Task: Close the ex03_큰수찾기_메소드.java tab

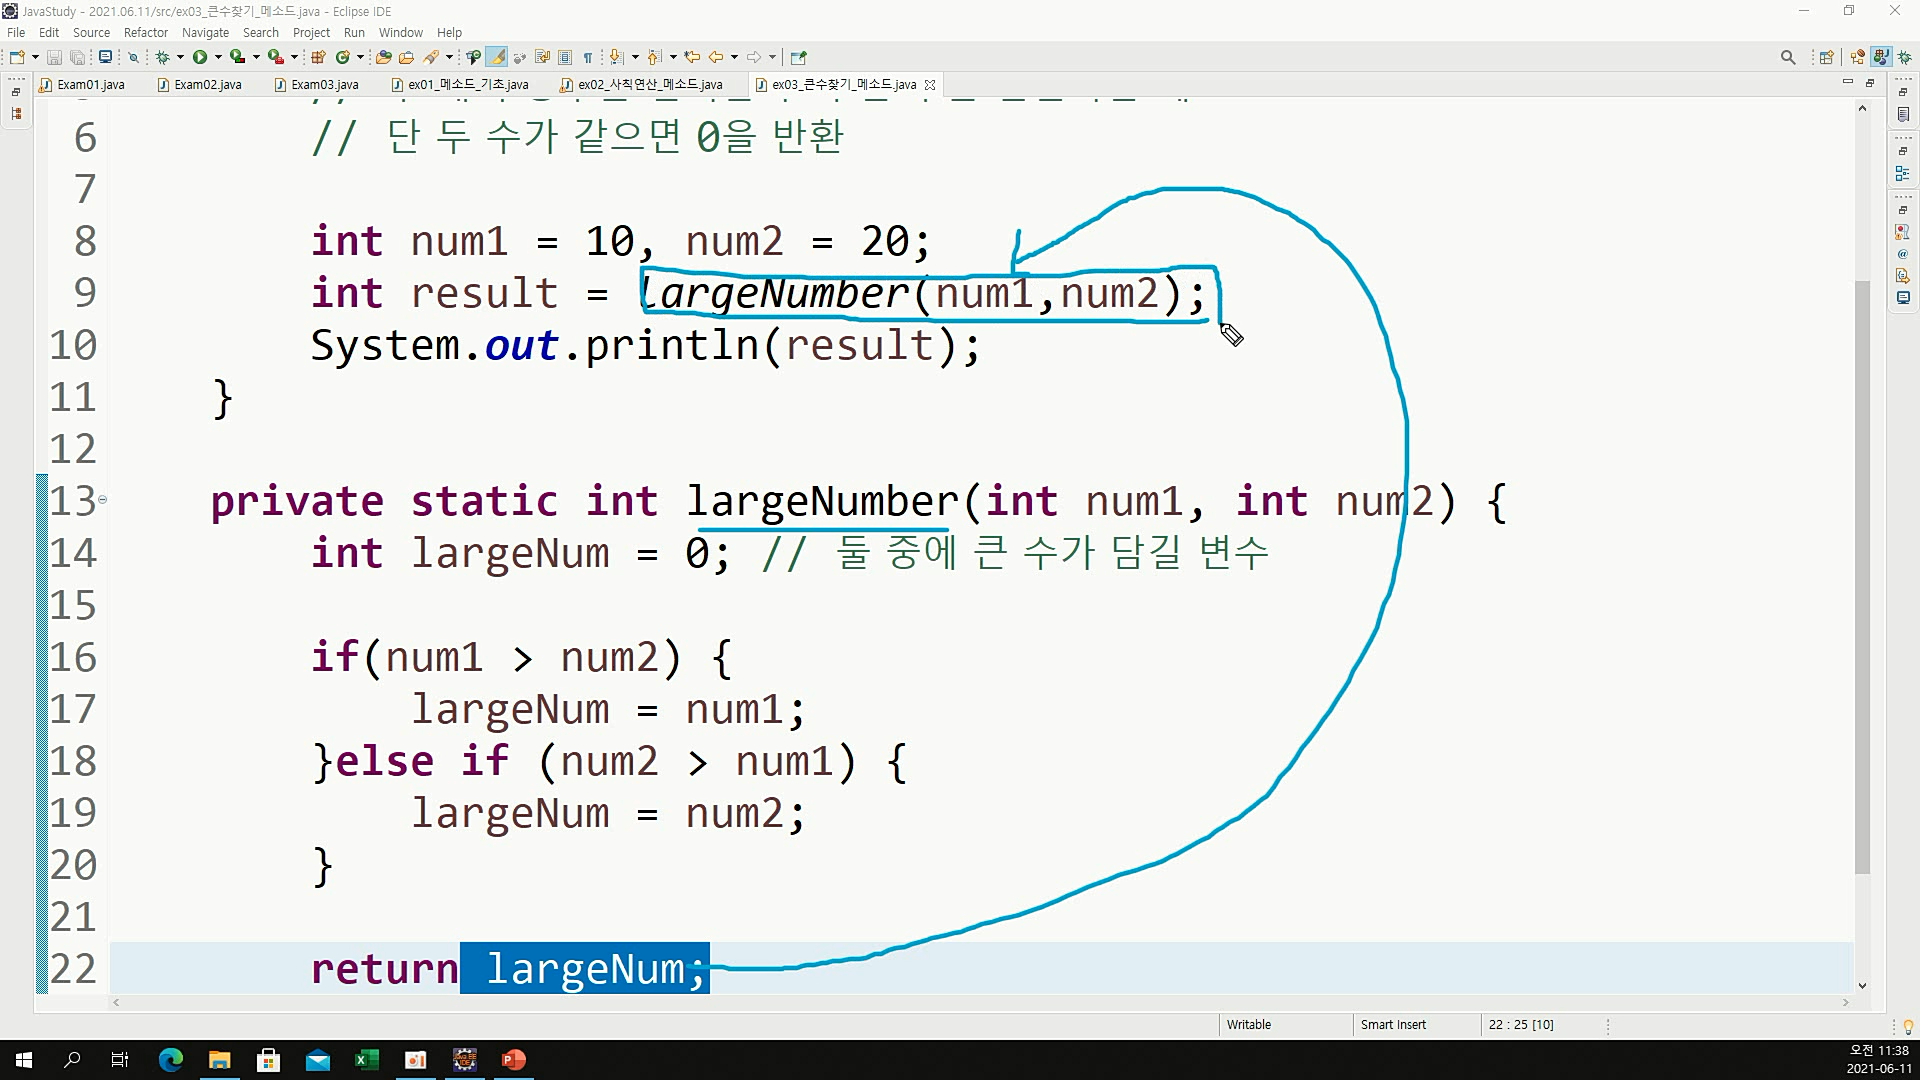Action: click(930, 85)
